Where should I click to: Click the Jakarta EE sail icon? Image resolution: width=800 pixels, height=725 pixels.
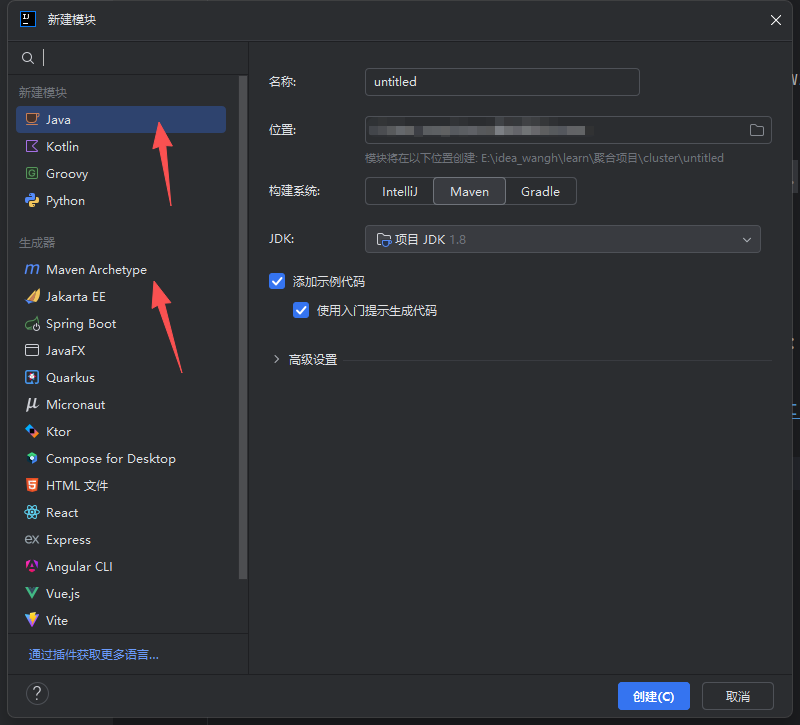pos(32,296)
